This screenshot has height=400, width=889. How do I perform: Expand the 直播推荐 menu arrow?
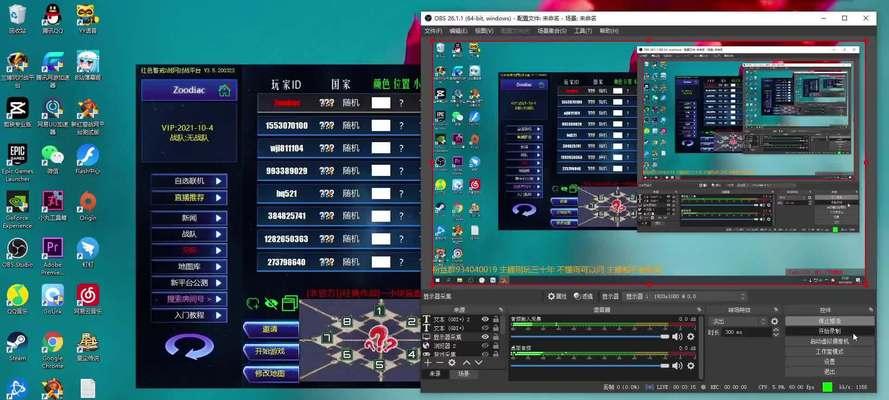pos(219,198)
